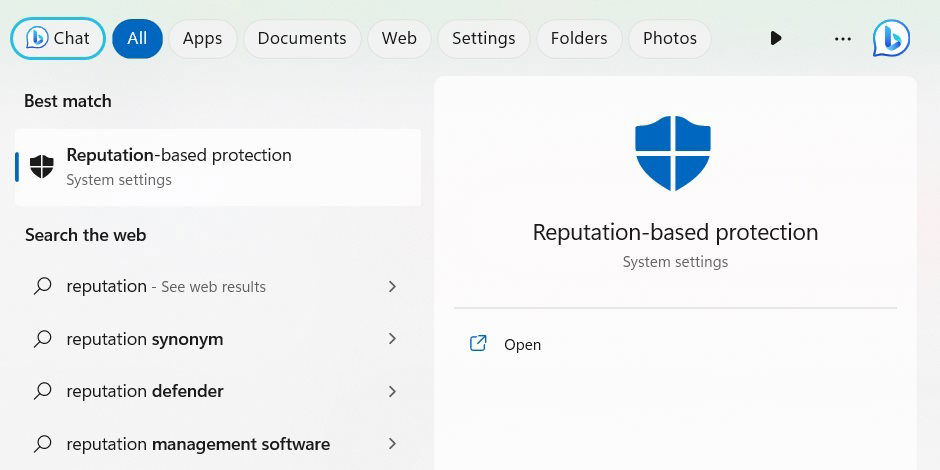Screen dimensions: 940x470
Task: Click the Chat button with Bing logo
Action: [58, 38]
